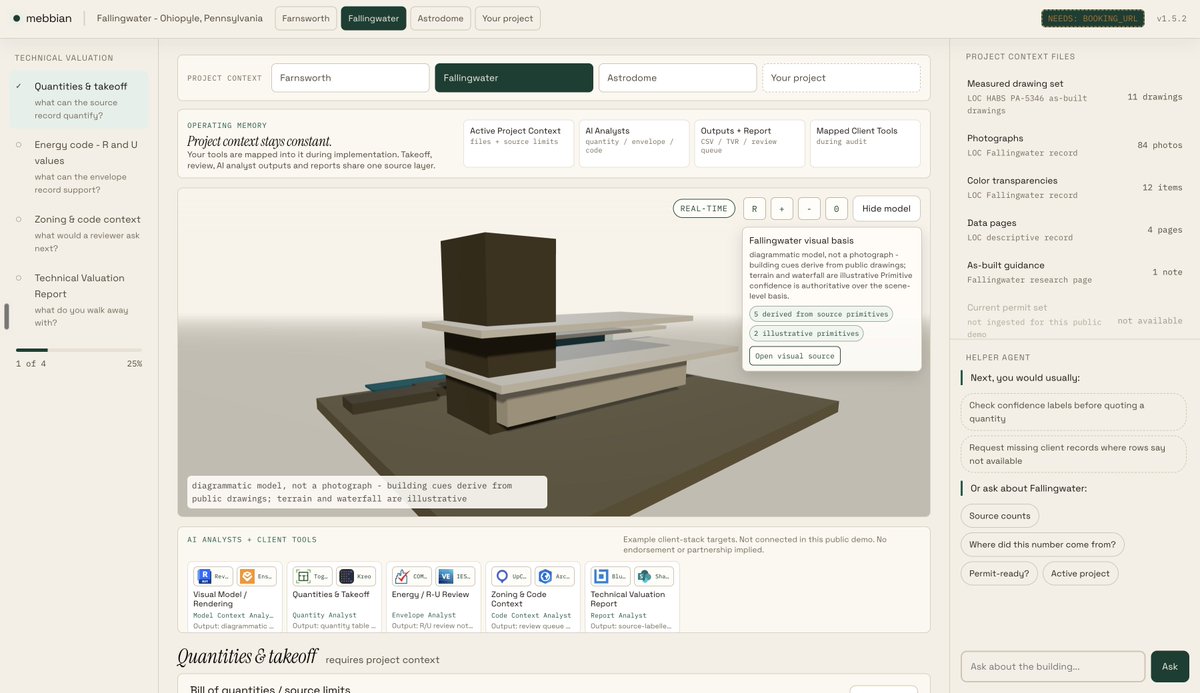Ask Where did this number come from?
Image resolution: width=1200 pixels, height=693 pixels.
pyautogui.click(x=1043, y=545)
